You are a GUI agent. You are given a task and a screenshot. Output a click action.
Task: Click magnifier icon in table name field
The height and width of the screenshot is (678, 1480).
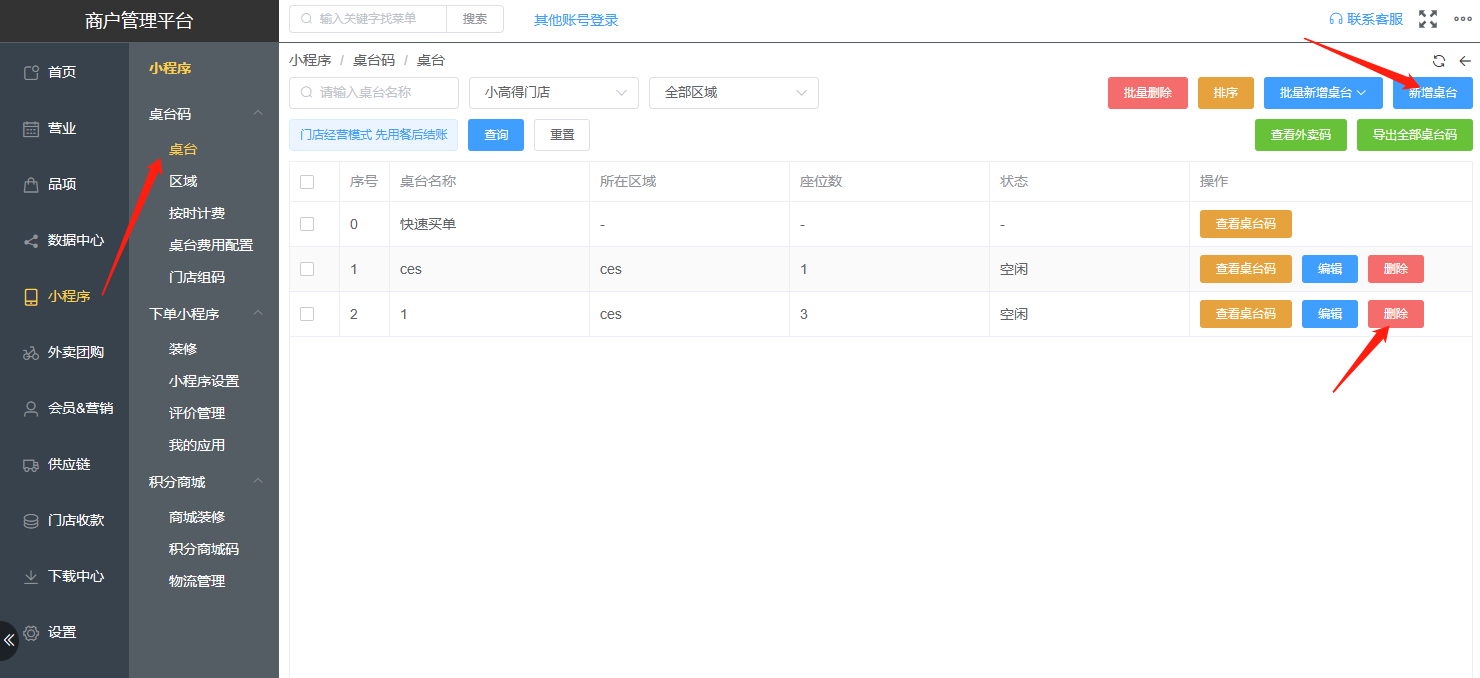tap(308, 93)
